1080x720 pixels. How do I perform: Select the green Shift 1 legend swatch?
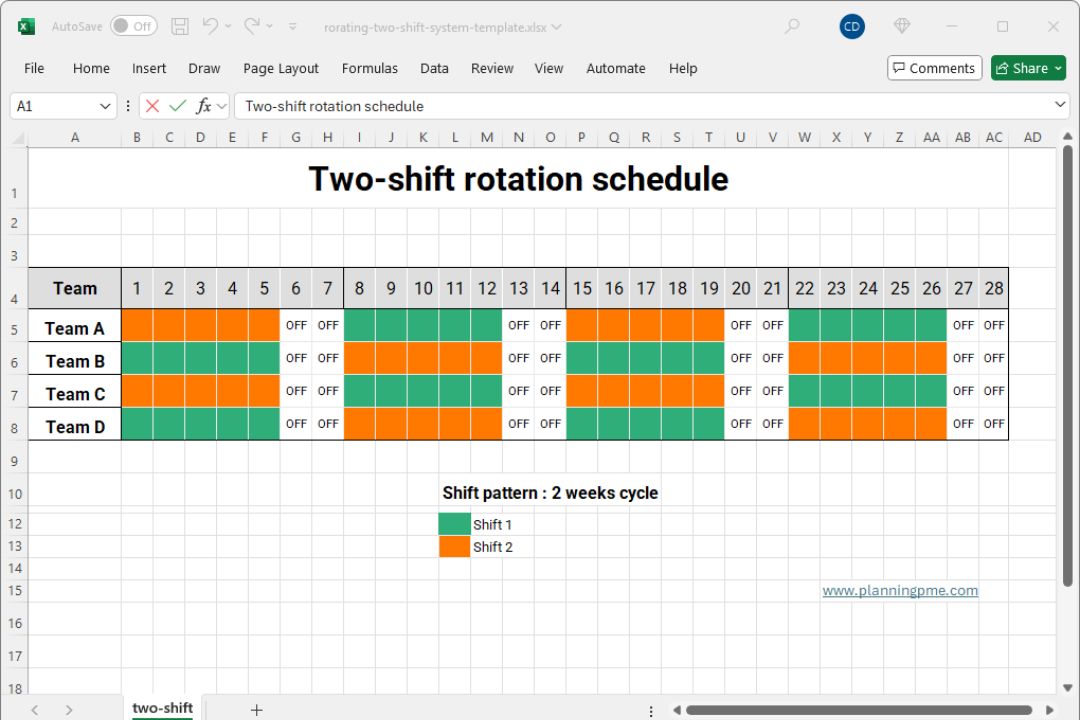pyautogui.click(x=454, y=524)
